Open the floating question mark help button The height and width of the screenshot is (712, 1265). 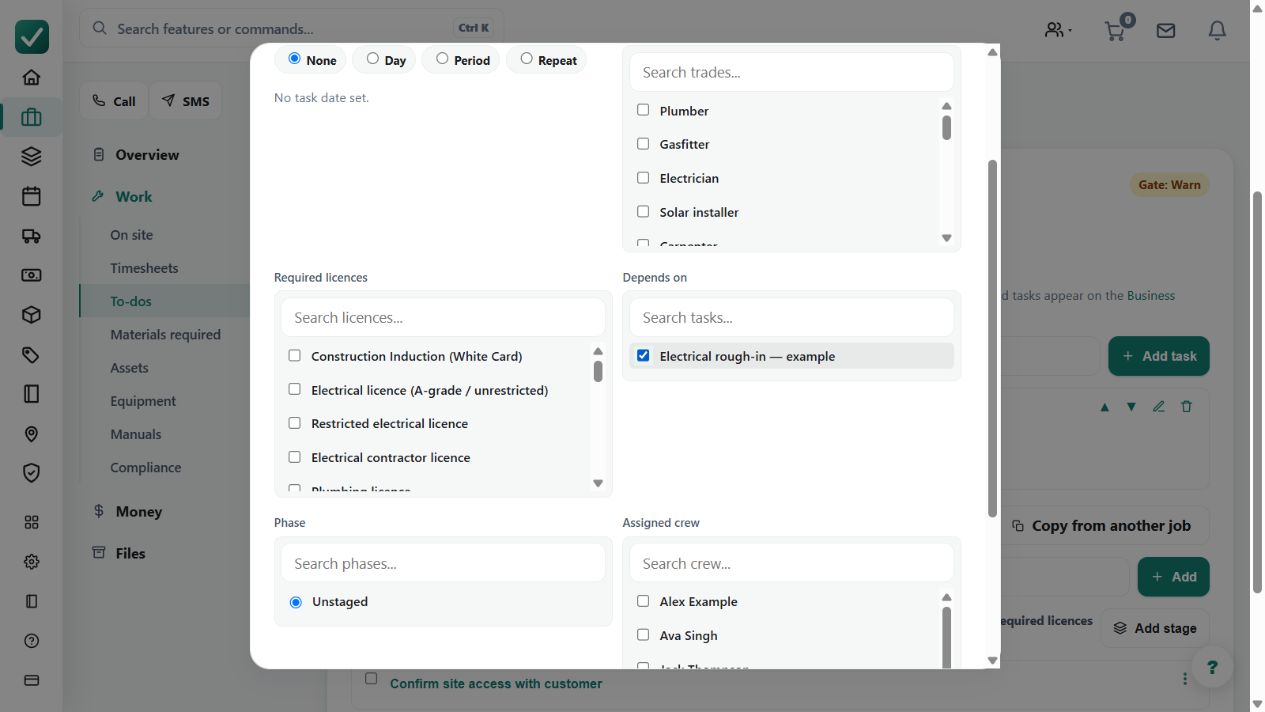click(1212, 667)
